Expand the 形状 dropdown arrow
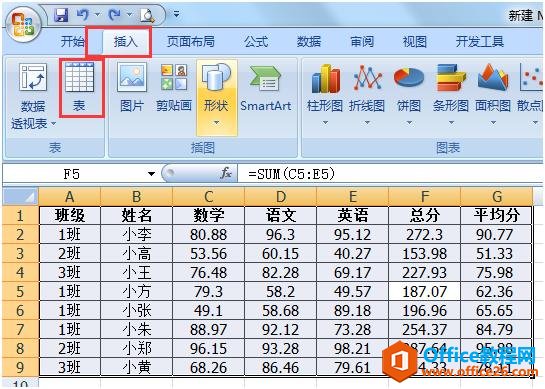 (x=217, y=123)
